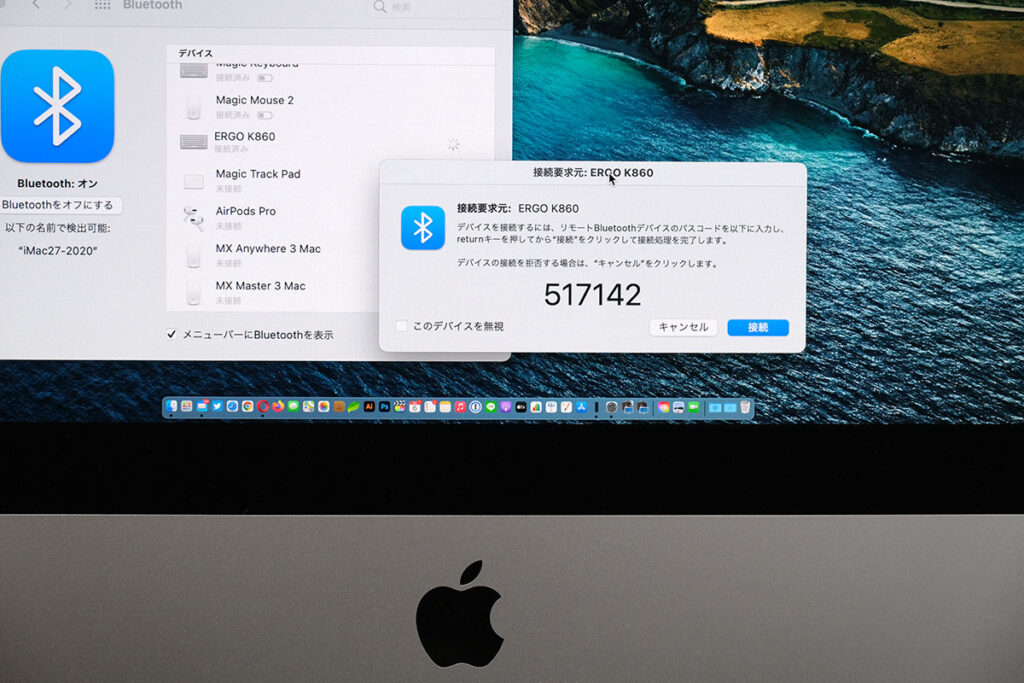
Task: Open Final Cut Pro in Dock
Action: (400, 406)
